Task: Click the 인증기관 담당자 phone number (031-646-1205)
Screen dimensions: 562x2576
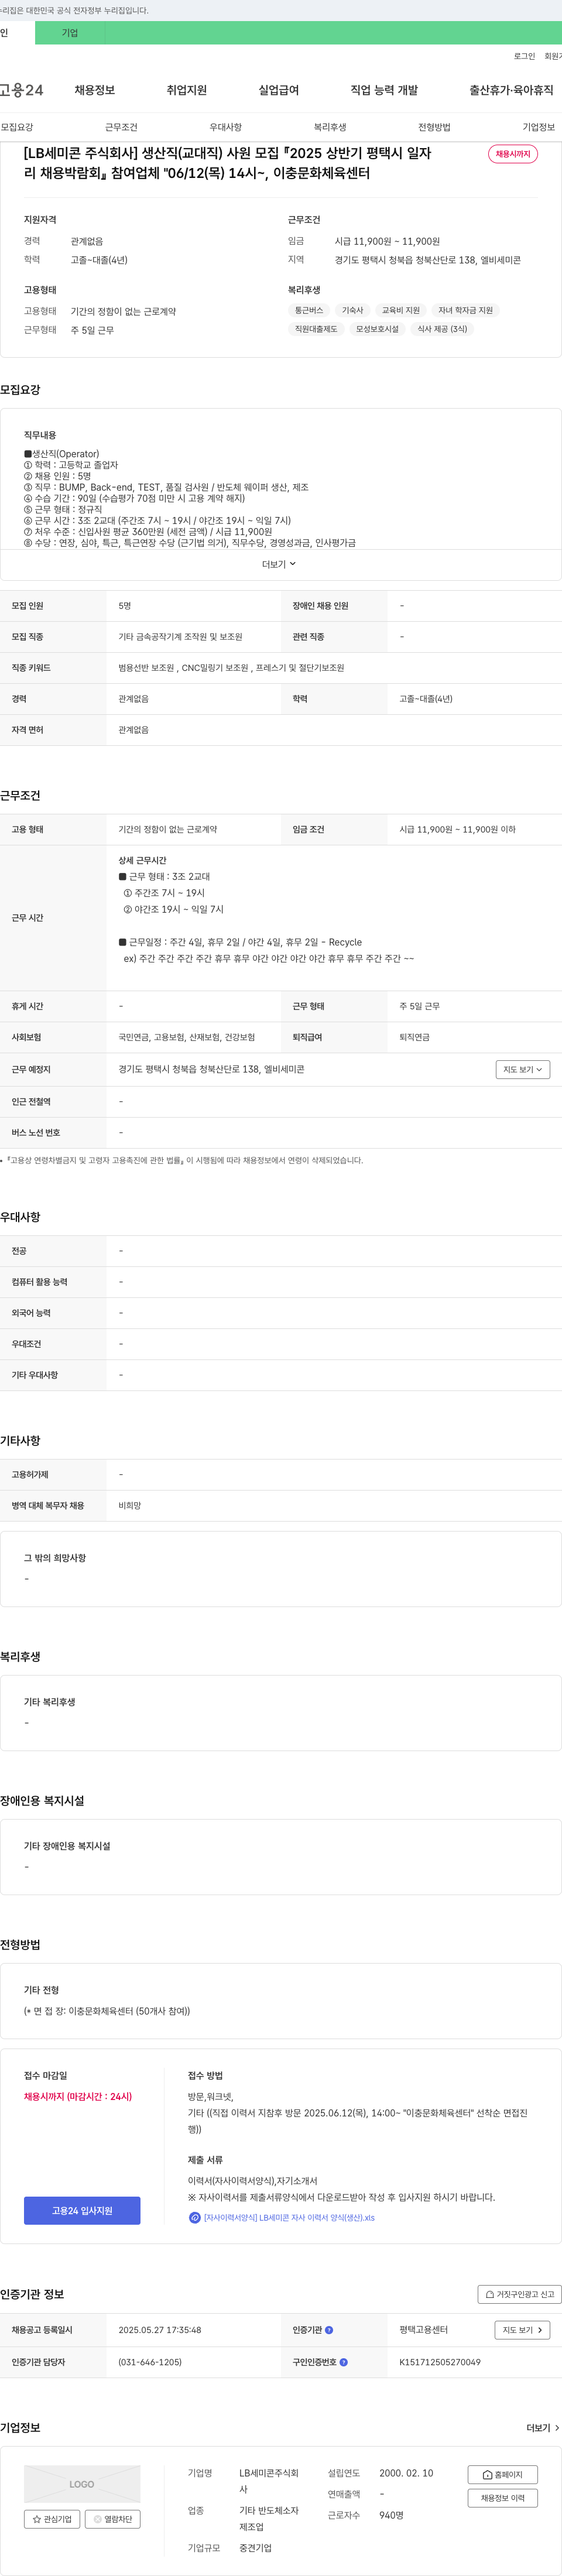Action: pyautogui.click(x=150, y=2361)
